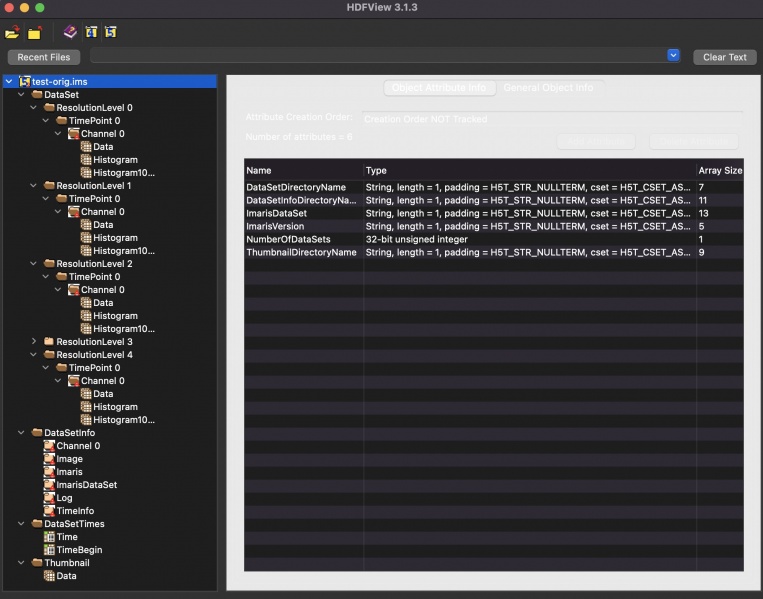Click ImarisDataSet group icon

[x=49, y=485]
